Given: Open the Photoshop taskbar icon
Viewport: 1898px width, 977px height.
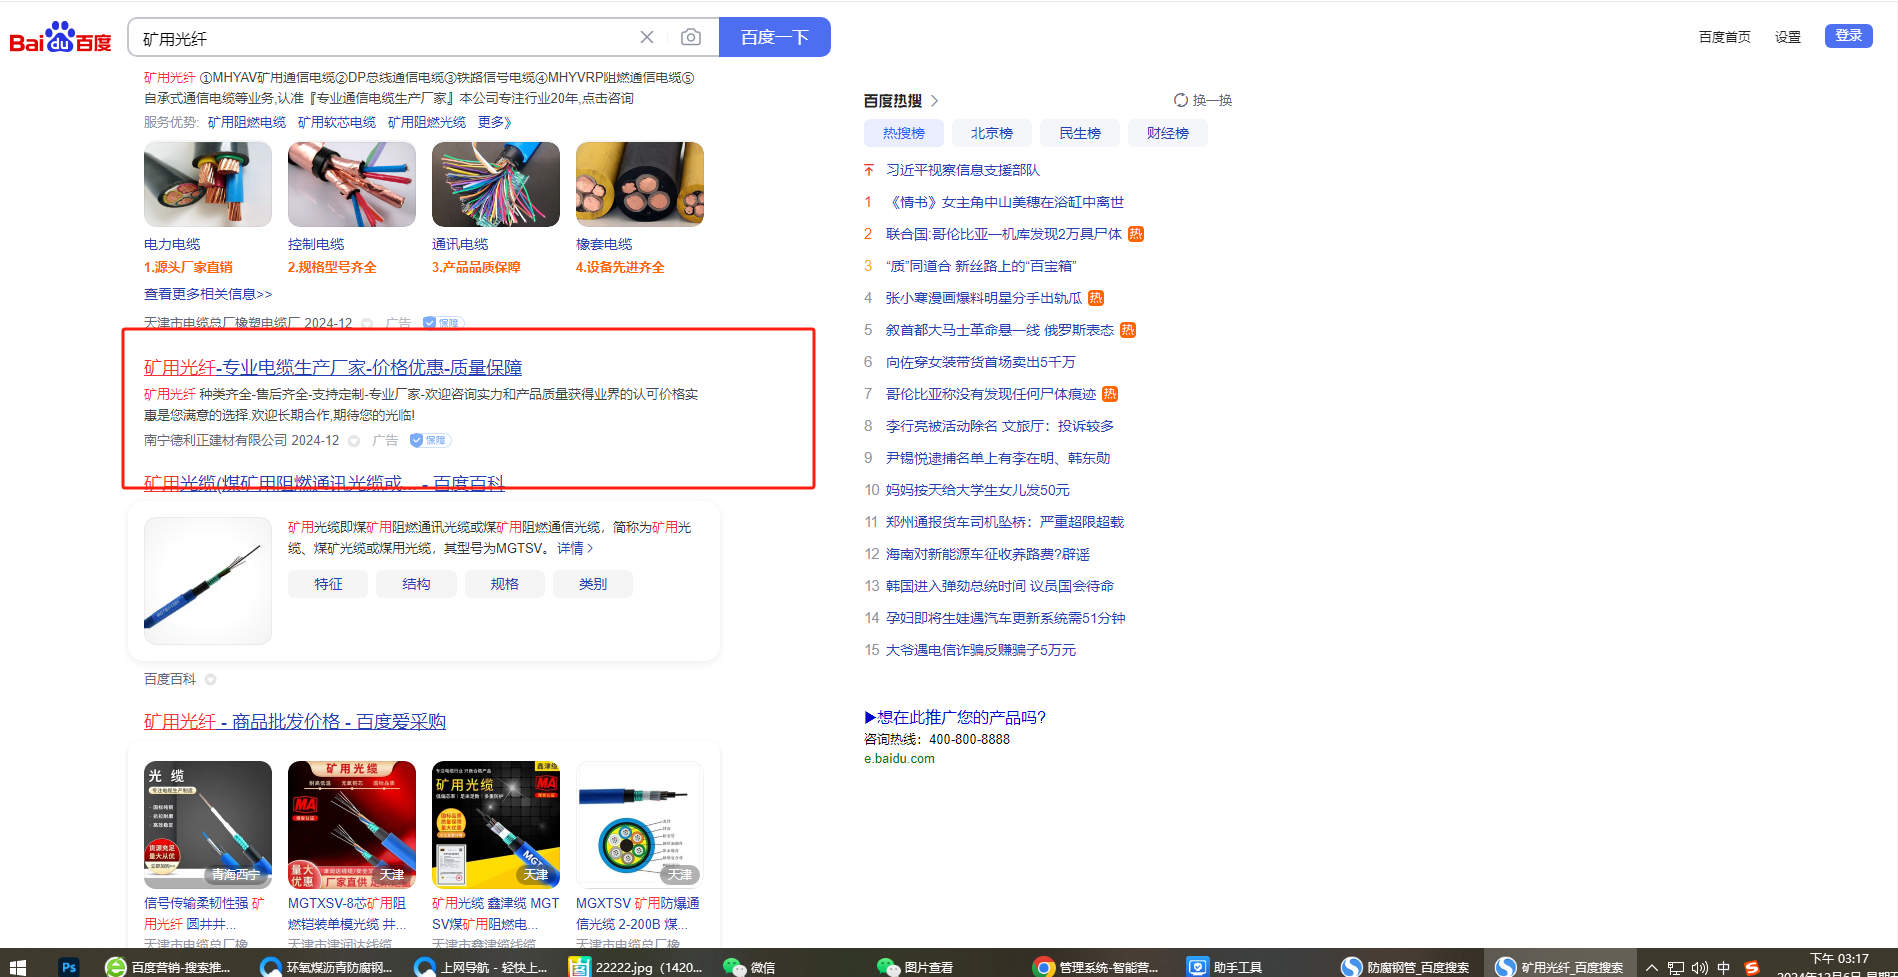Looking at the screenshot, I should [69, 967].
